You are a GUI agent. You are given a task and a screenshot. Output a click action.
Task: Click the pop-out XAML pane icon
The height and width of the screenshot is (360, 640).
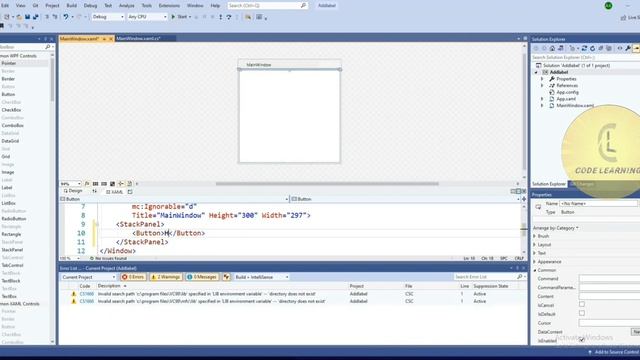tap(130, 191)
